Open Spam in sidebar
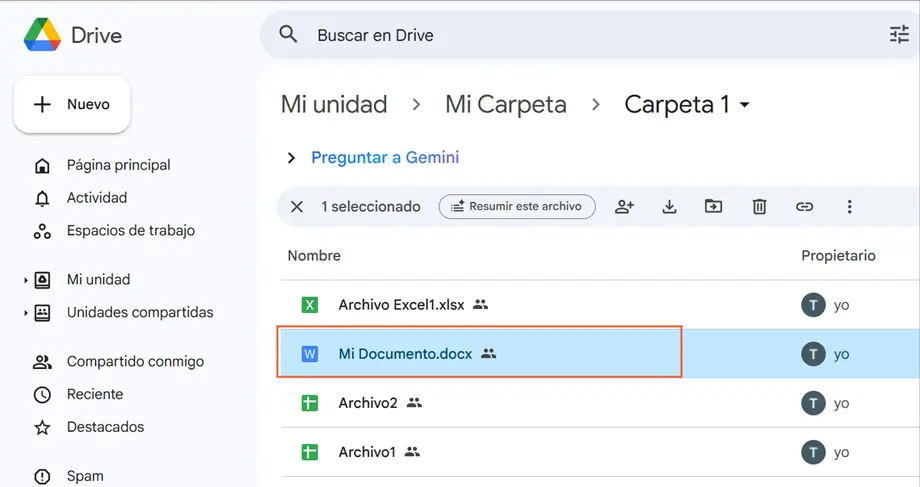The height and width of the screenshot is (487, 920). pyautogui.click(x=85, y=476)
